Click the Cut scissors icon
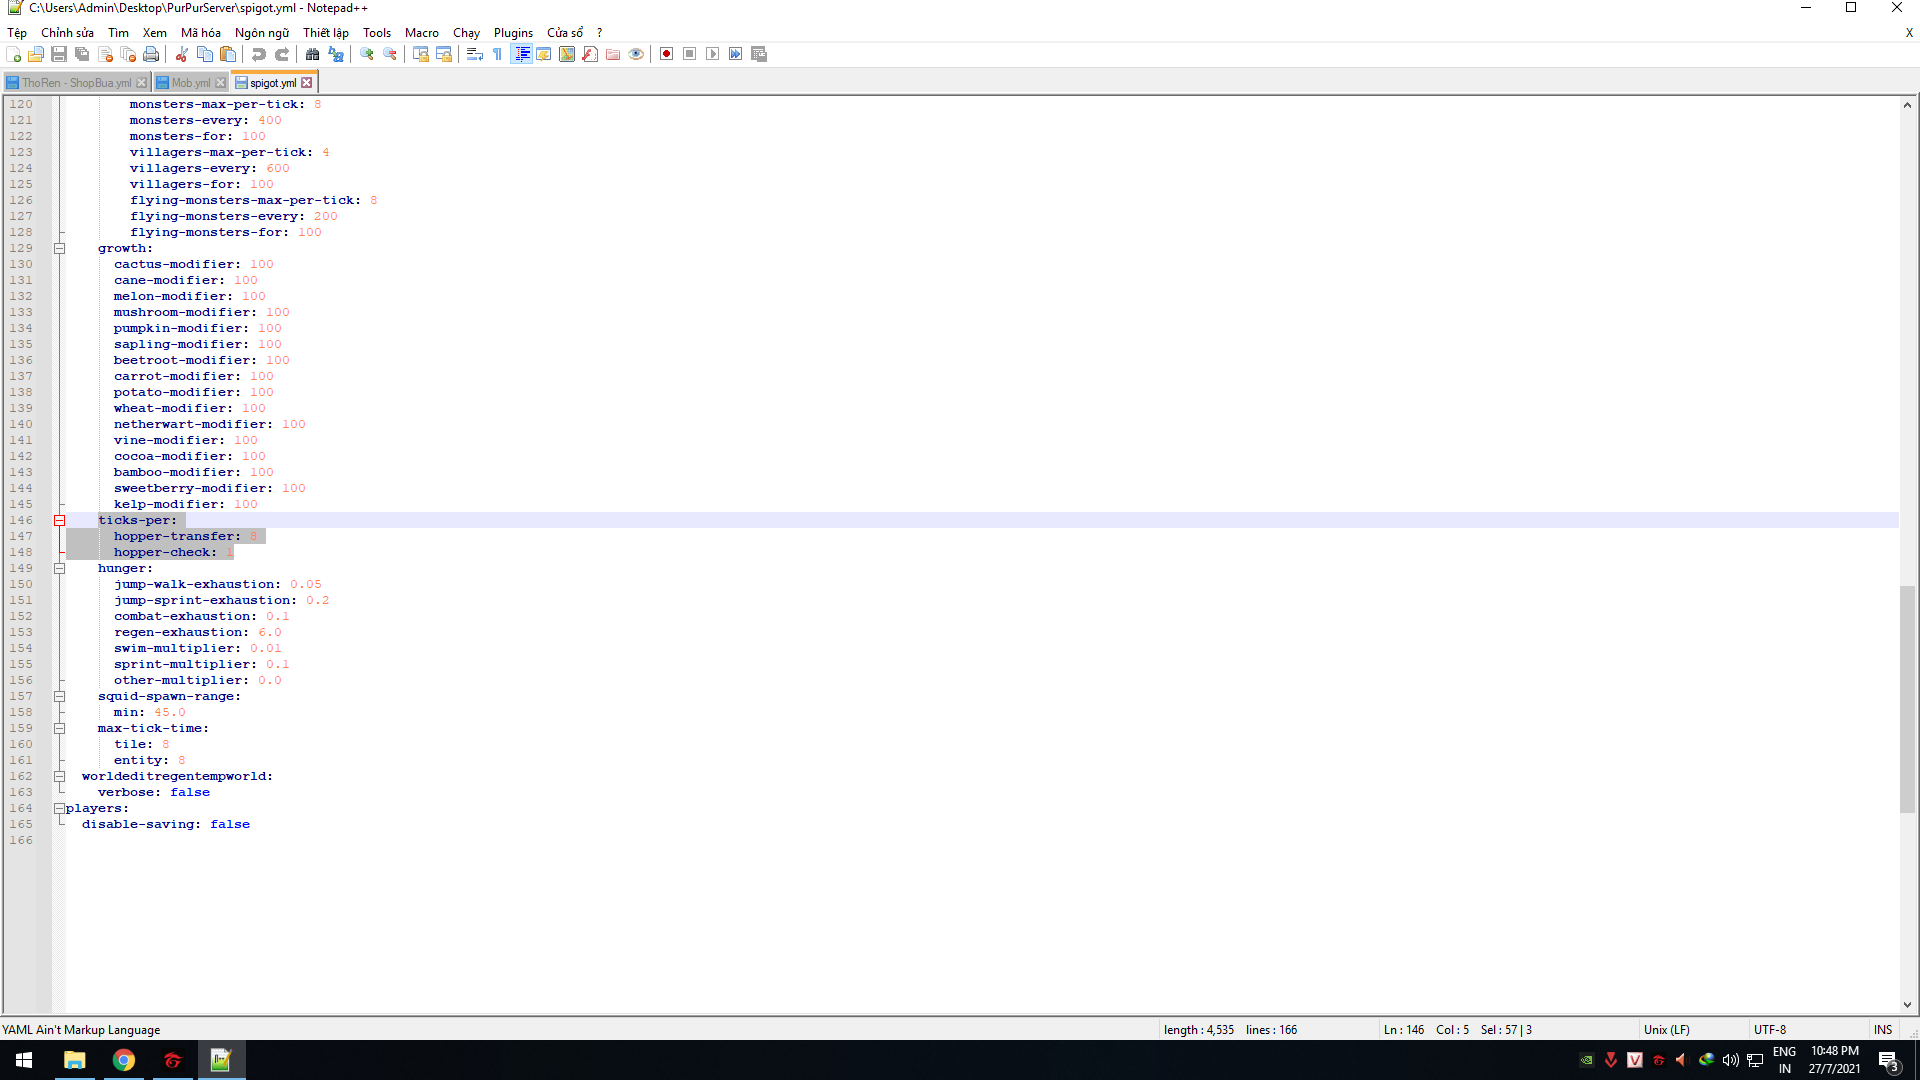Viewport: 1920px width, 1080px height. [x=182, y=54]
